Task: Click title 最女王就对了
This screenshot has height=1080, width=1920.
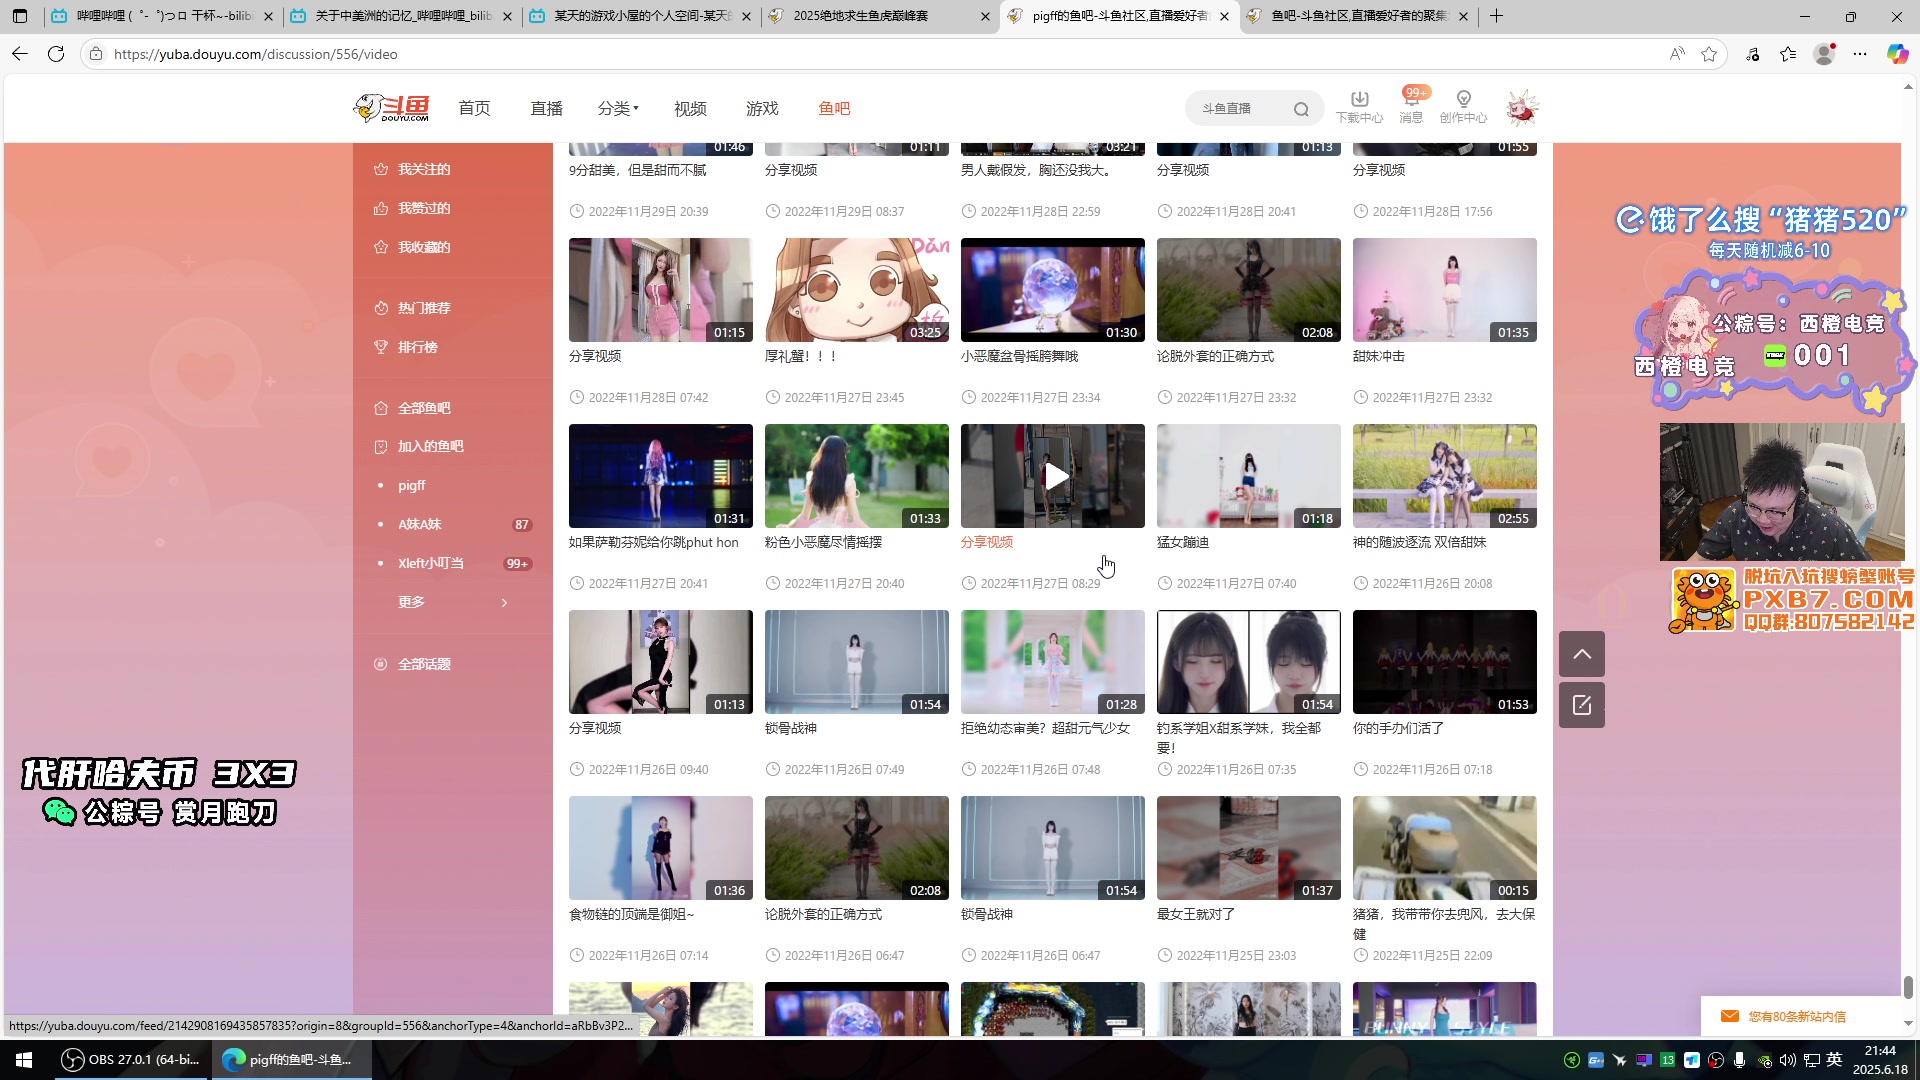Action: [x=1196, y=914]
